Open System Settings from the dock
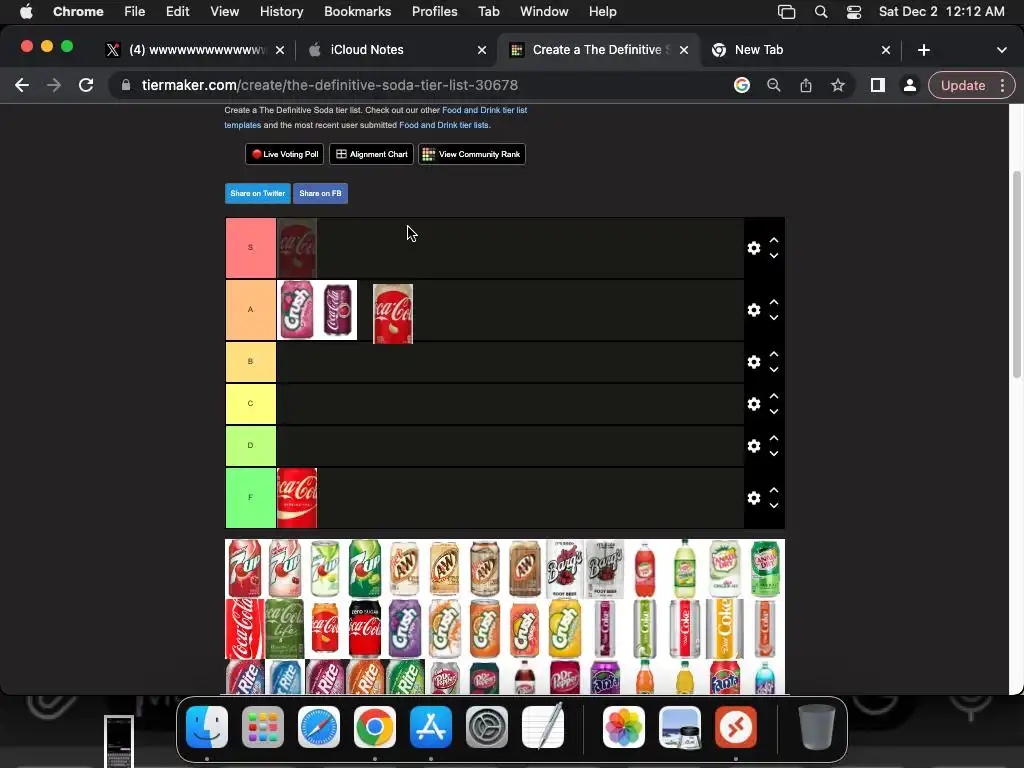The width and height of the screenshot is (1024, 768). (x=487, y=727)
